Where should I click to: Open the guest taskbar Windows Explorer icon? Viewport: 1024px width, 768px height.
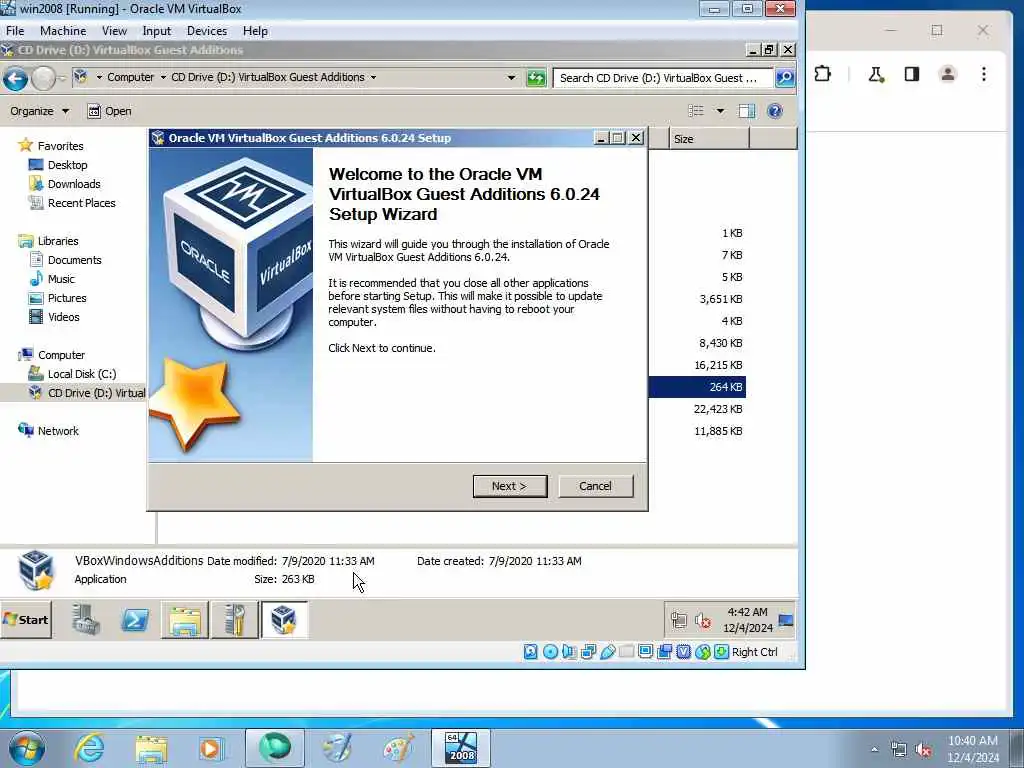(x=185, y=620)
